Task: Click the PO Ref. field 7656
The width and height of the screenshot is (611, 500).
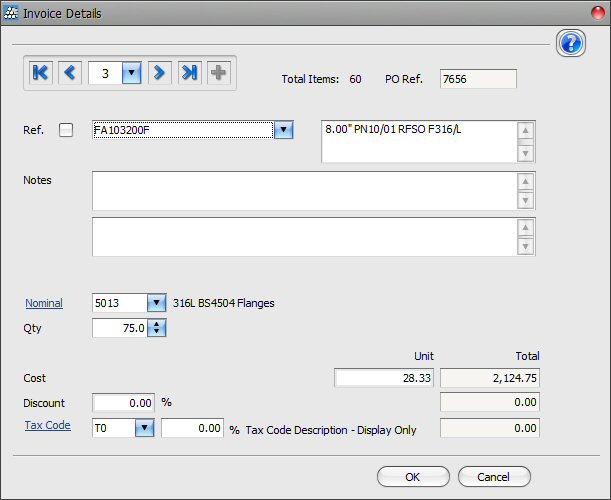Action: (x=478, y=79)
